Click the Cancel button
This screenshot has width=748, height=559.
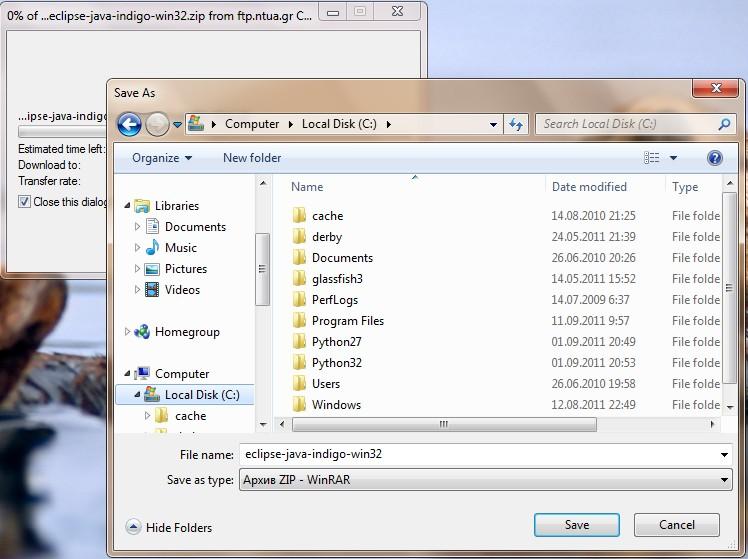tap(676, 525)
